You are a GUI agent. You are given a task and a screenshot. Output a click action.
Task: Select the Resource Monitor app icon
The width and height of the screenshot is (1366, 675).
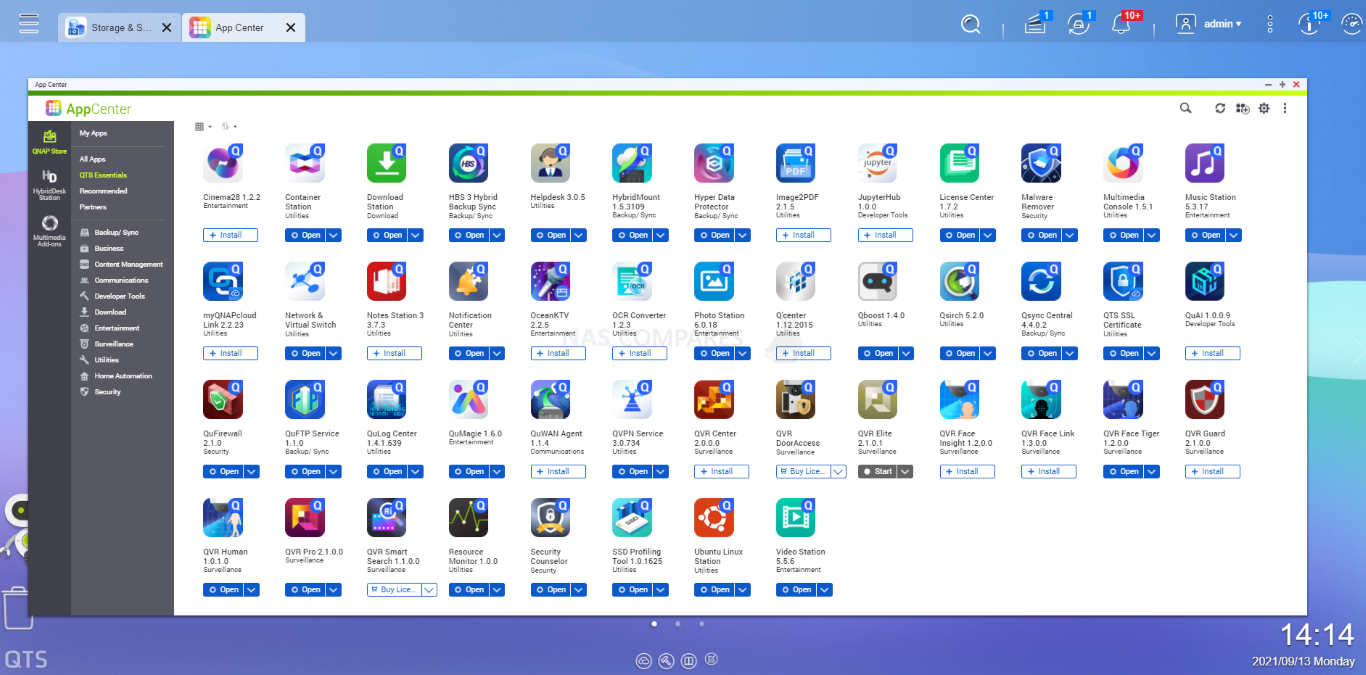click(469, 517)
